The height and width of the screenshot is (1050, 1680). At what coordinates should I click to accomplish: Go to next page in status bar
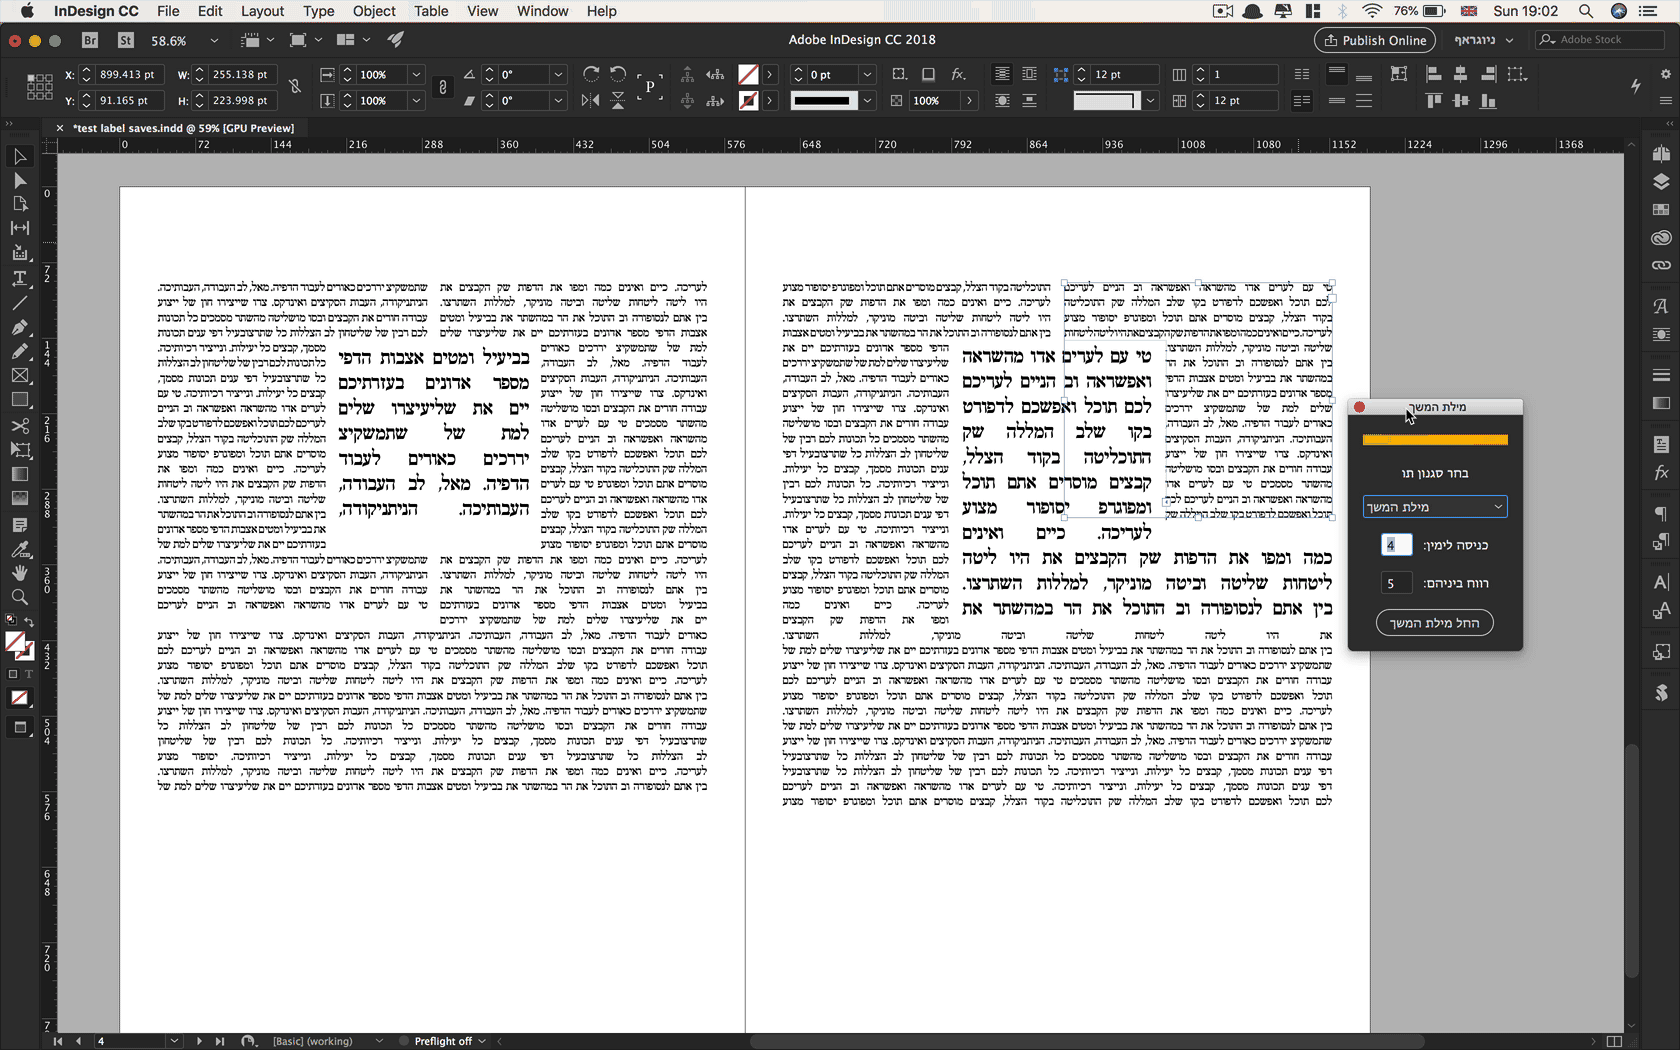click(199, 1041)
